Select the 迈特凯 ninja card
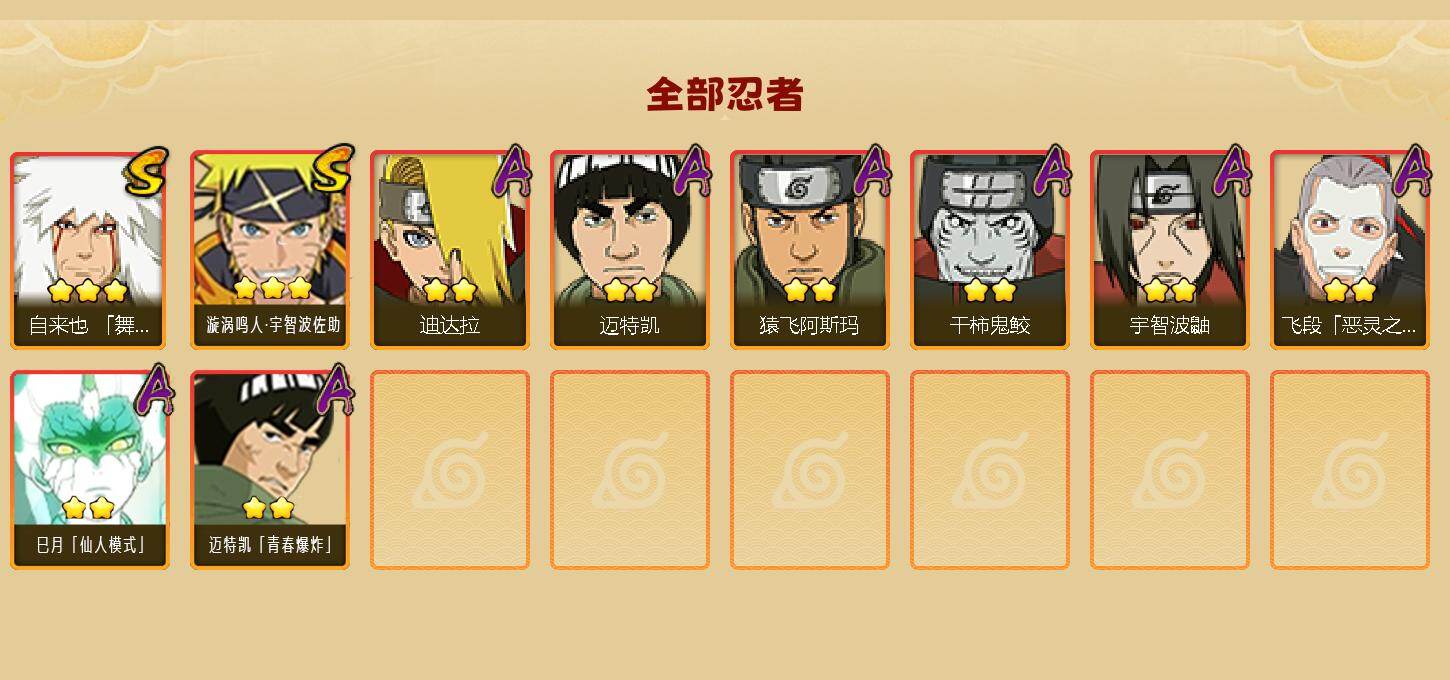Viewport: 1450px width, 680px height. 630,250
